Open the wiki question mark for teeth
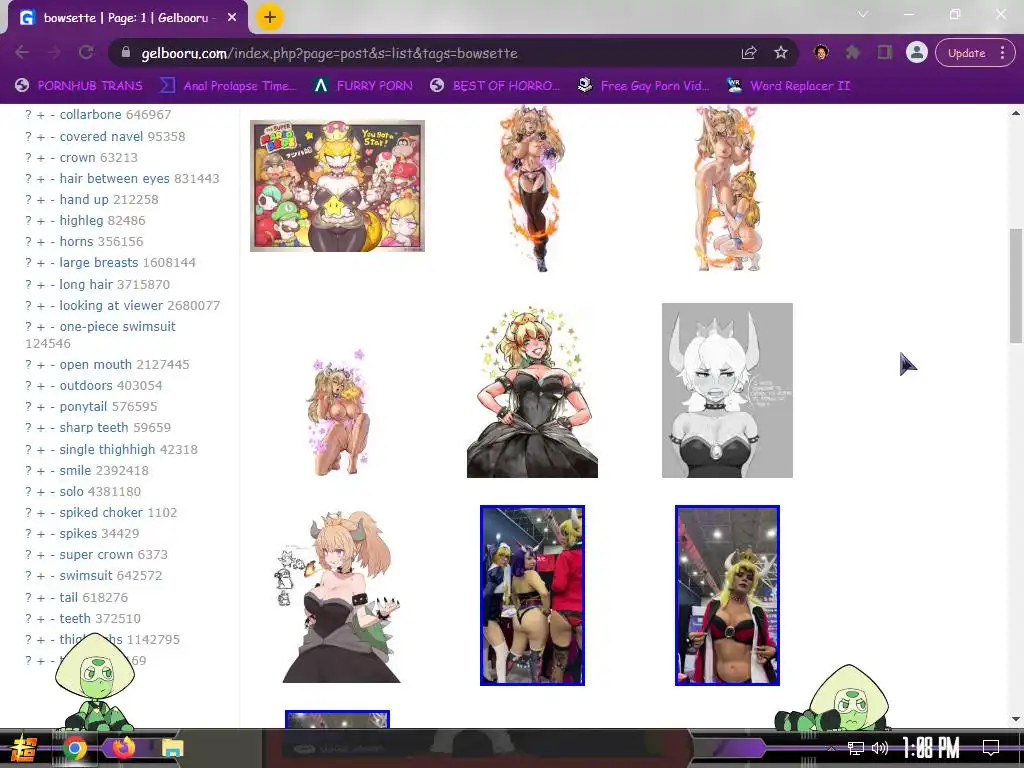Screen dimensions: 1024x768 pyautogui.click(x=28, y=618)
